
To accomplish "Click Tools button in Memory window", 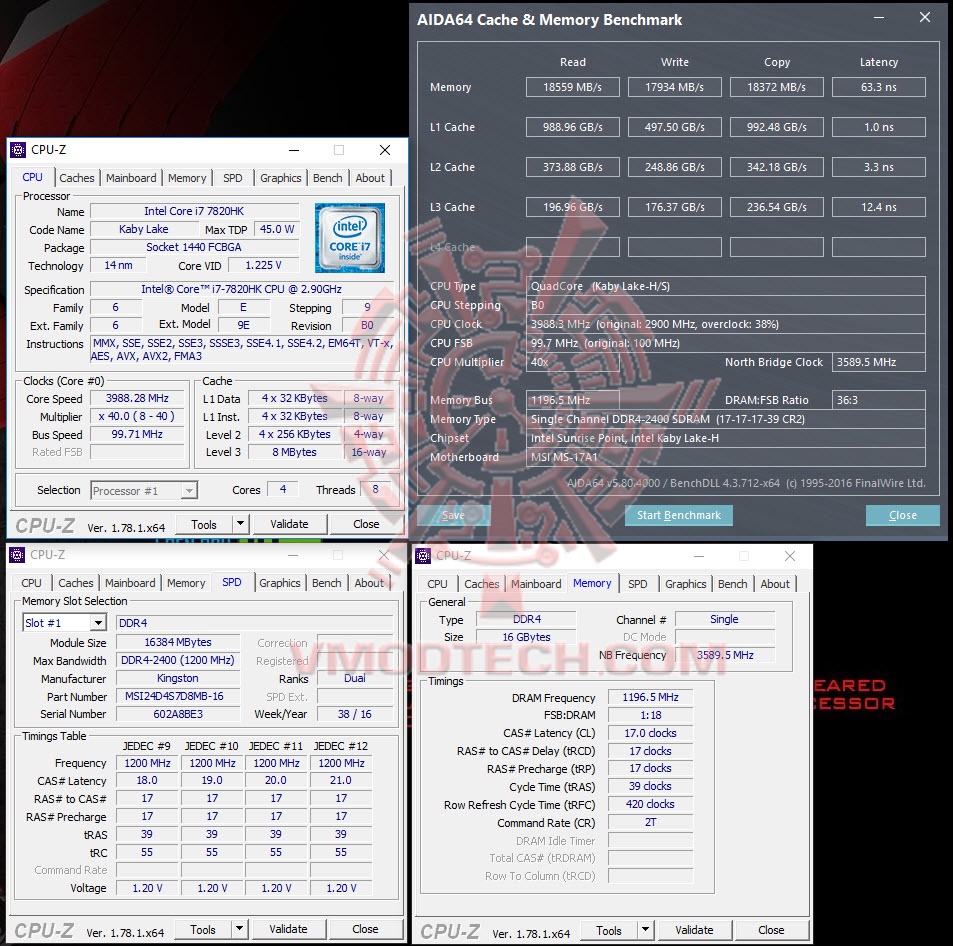I will pyautogui.click(x=609, y=930).
